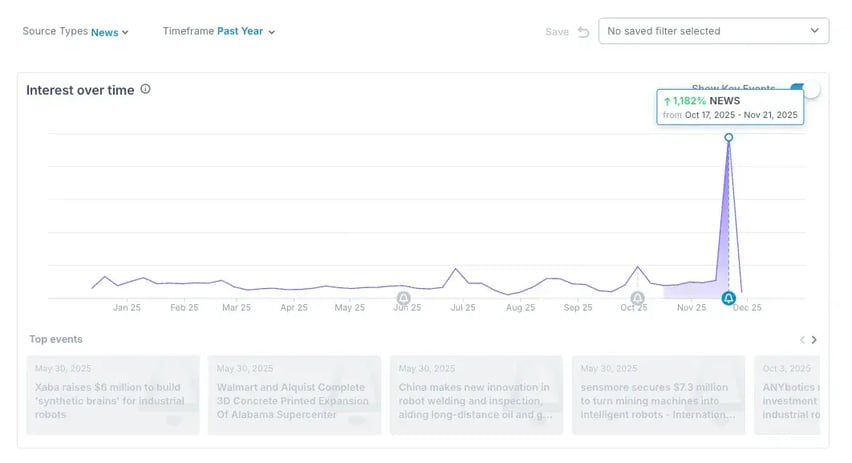
Task: Click the previous arrow in Top events
Action: 802,340
